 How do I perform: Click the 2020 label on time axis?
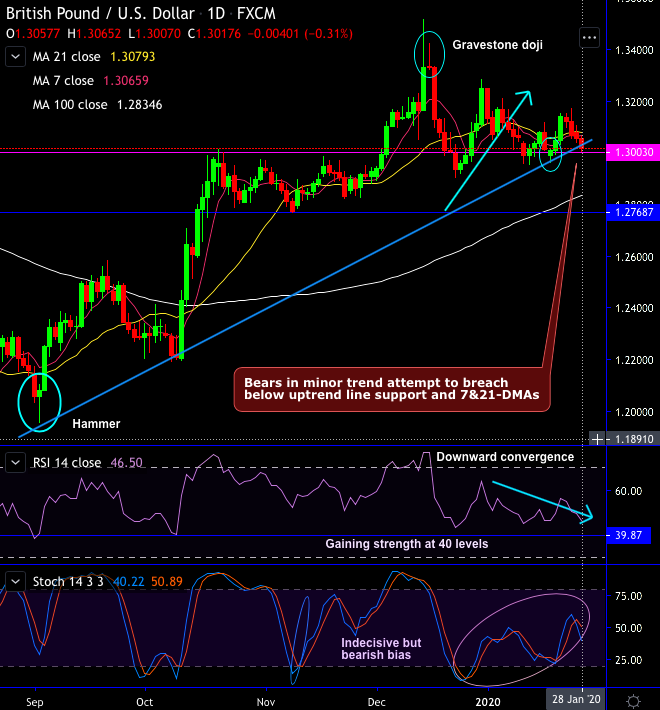tap(488, 702)
